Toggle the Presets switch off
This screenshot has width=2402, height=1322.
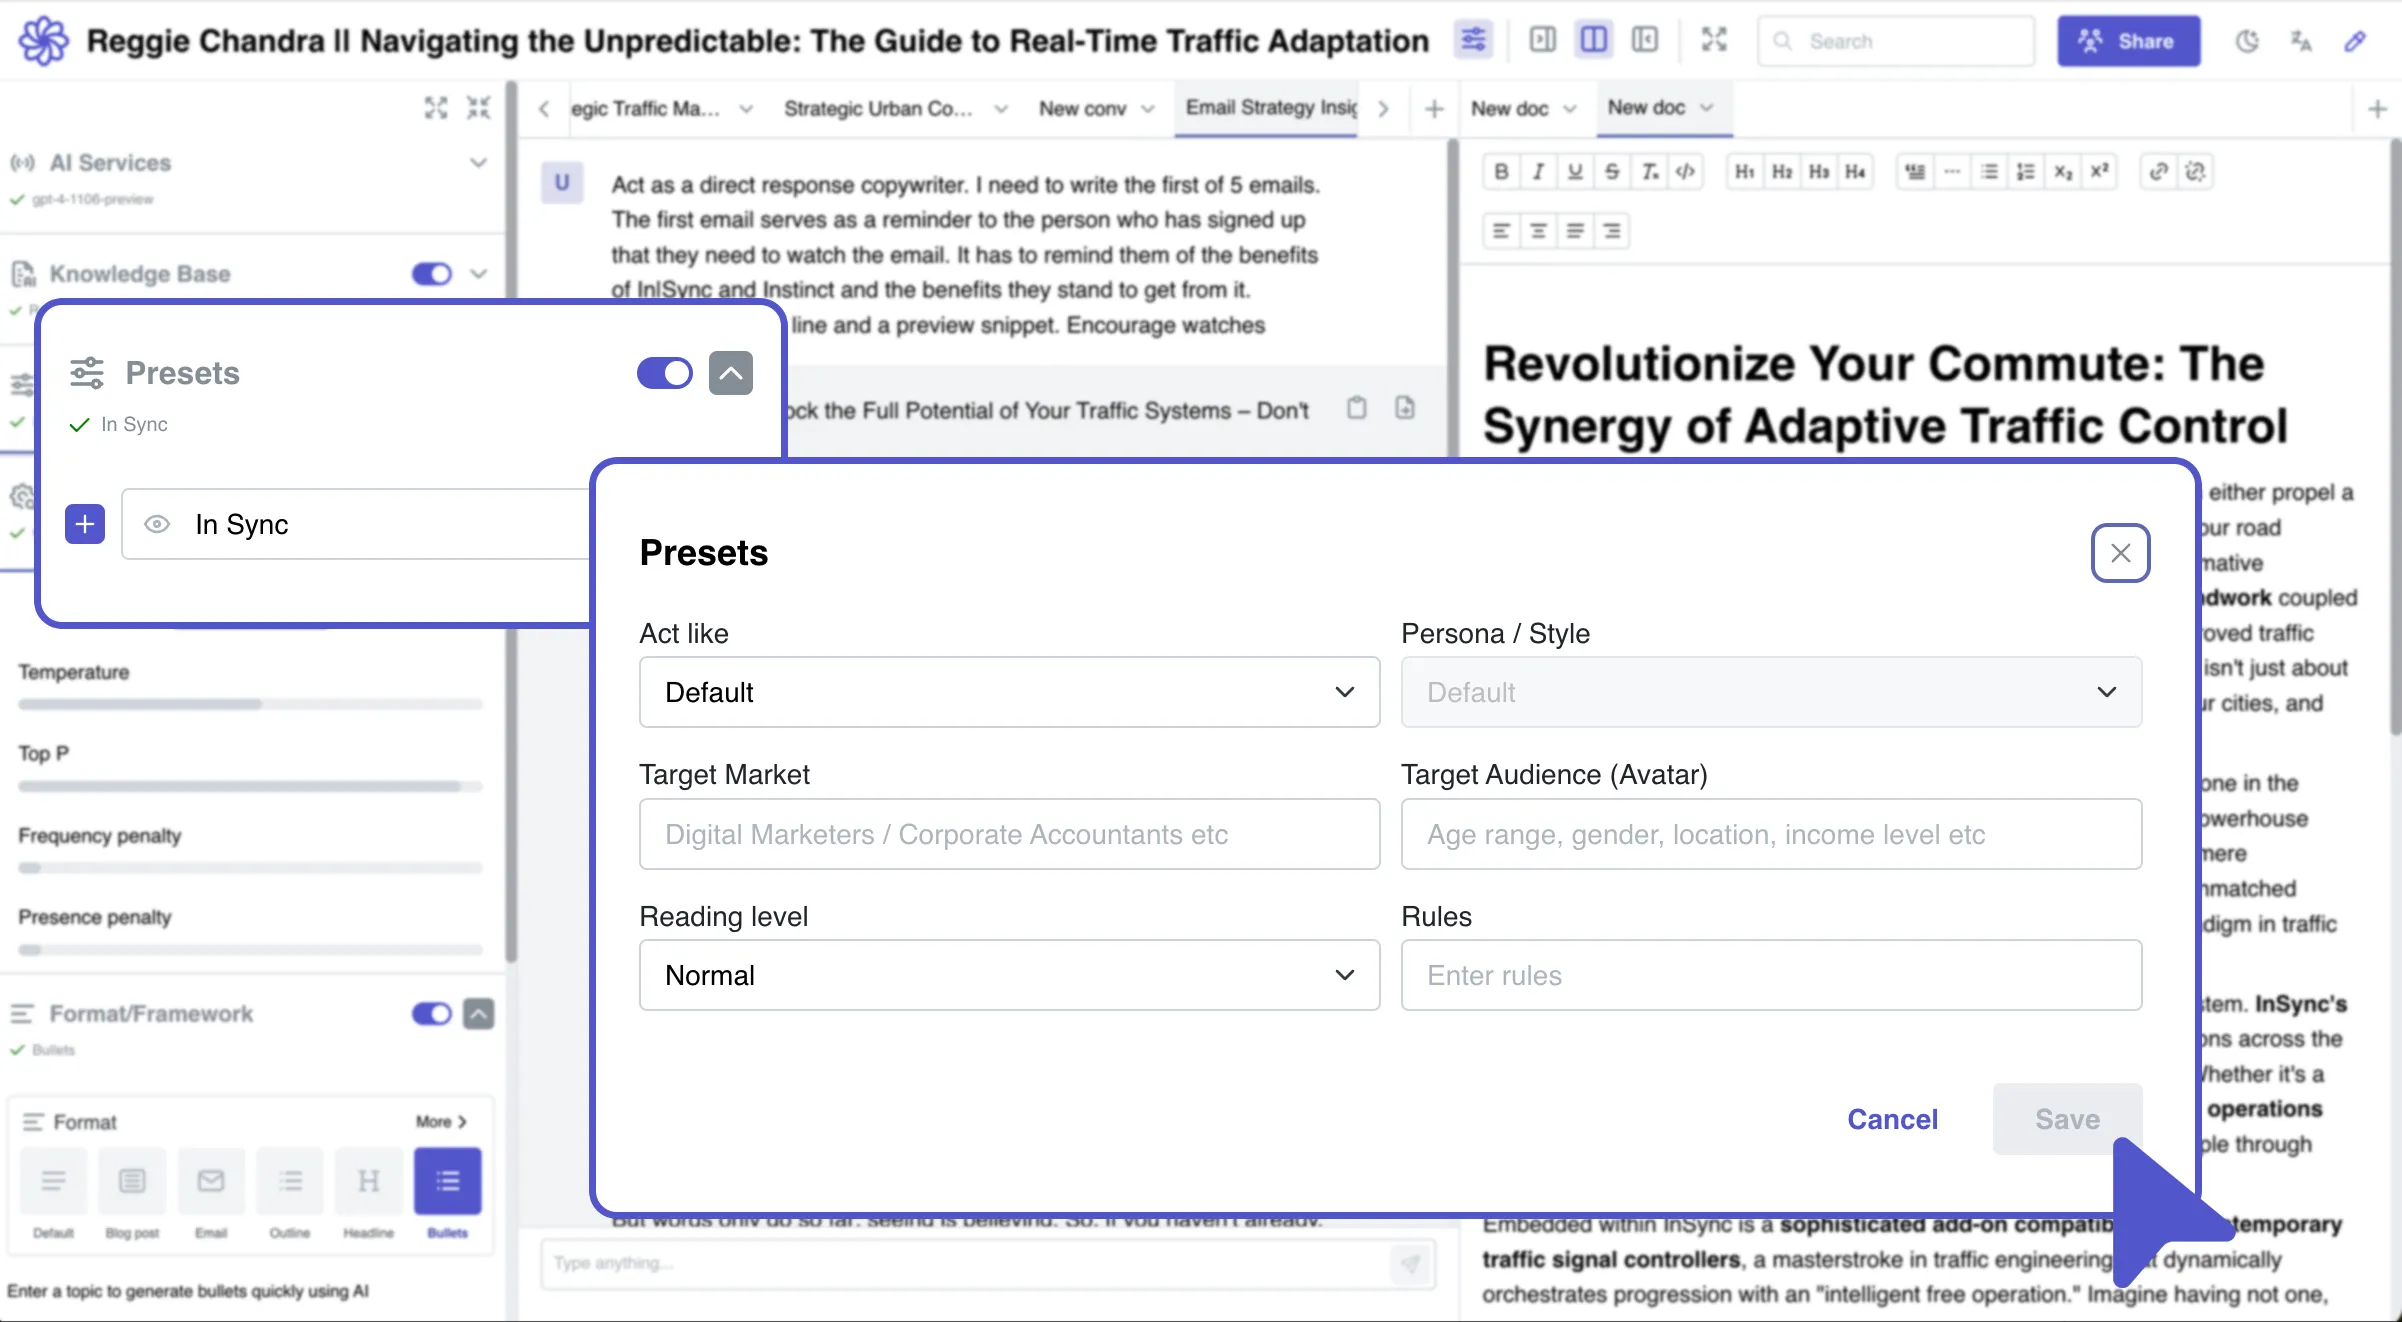pos(665,373)
